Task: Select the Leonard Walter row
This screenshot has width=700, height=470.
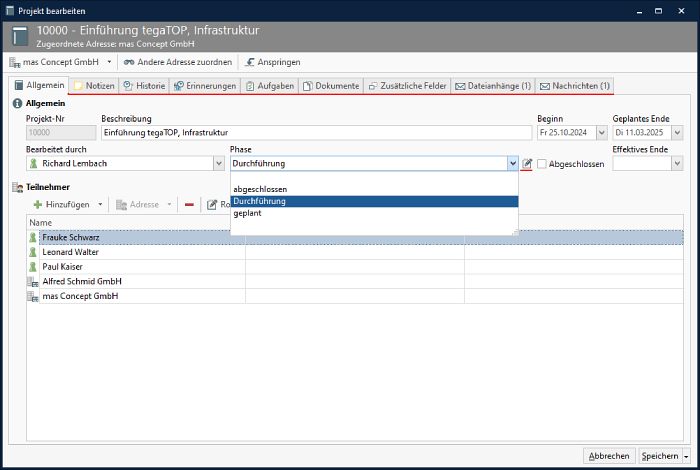Action: [355, 252]
